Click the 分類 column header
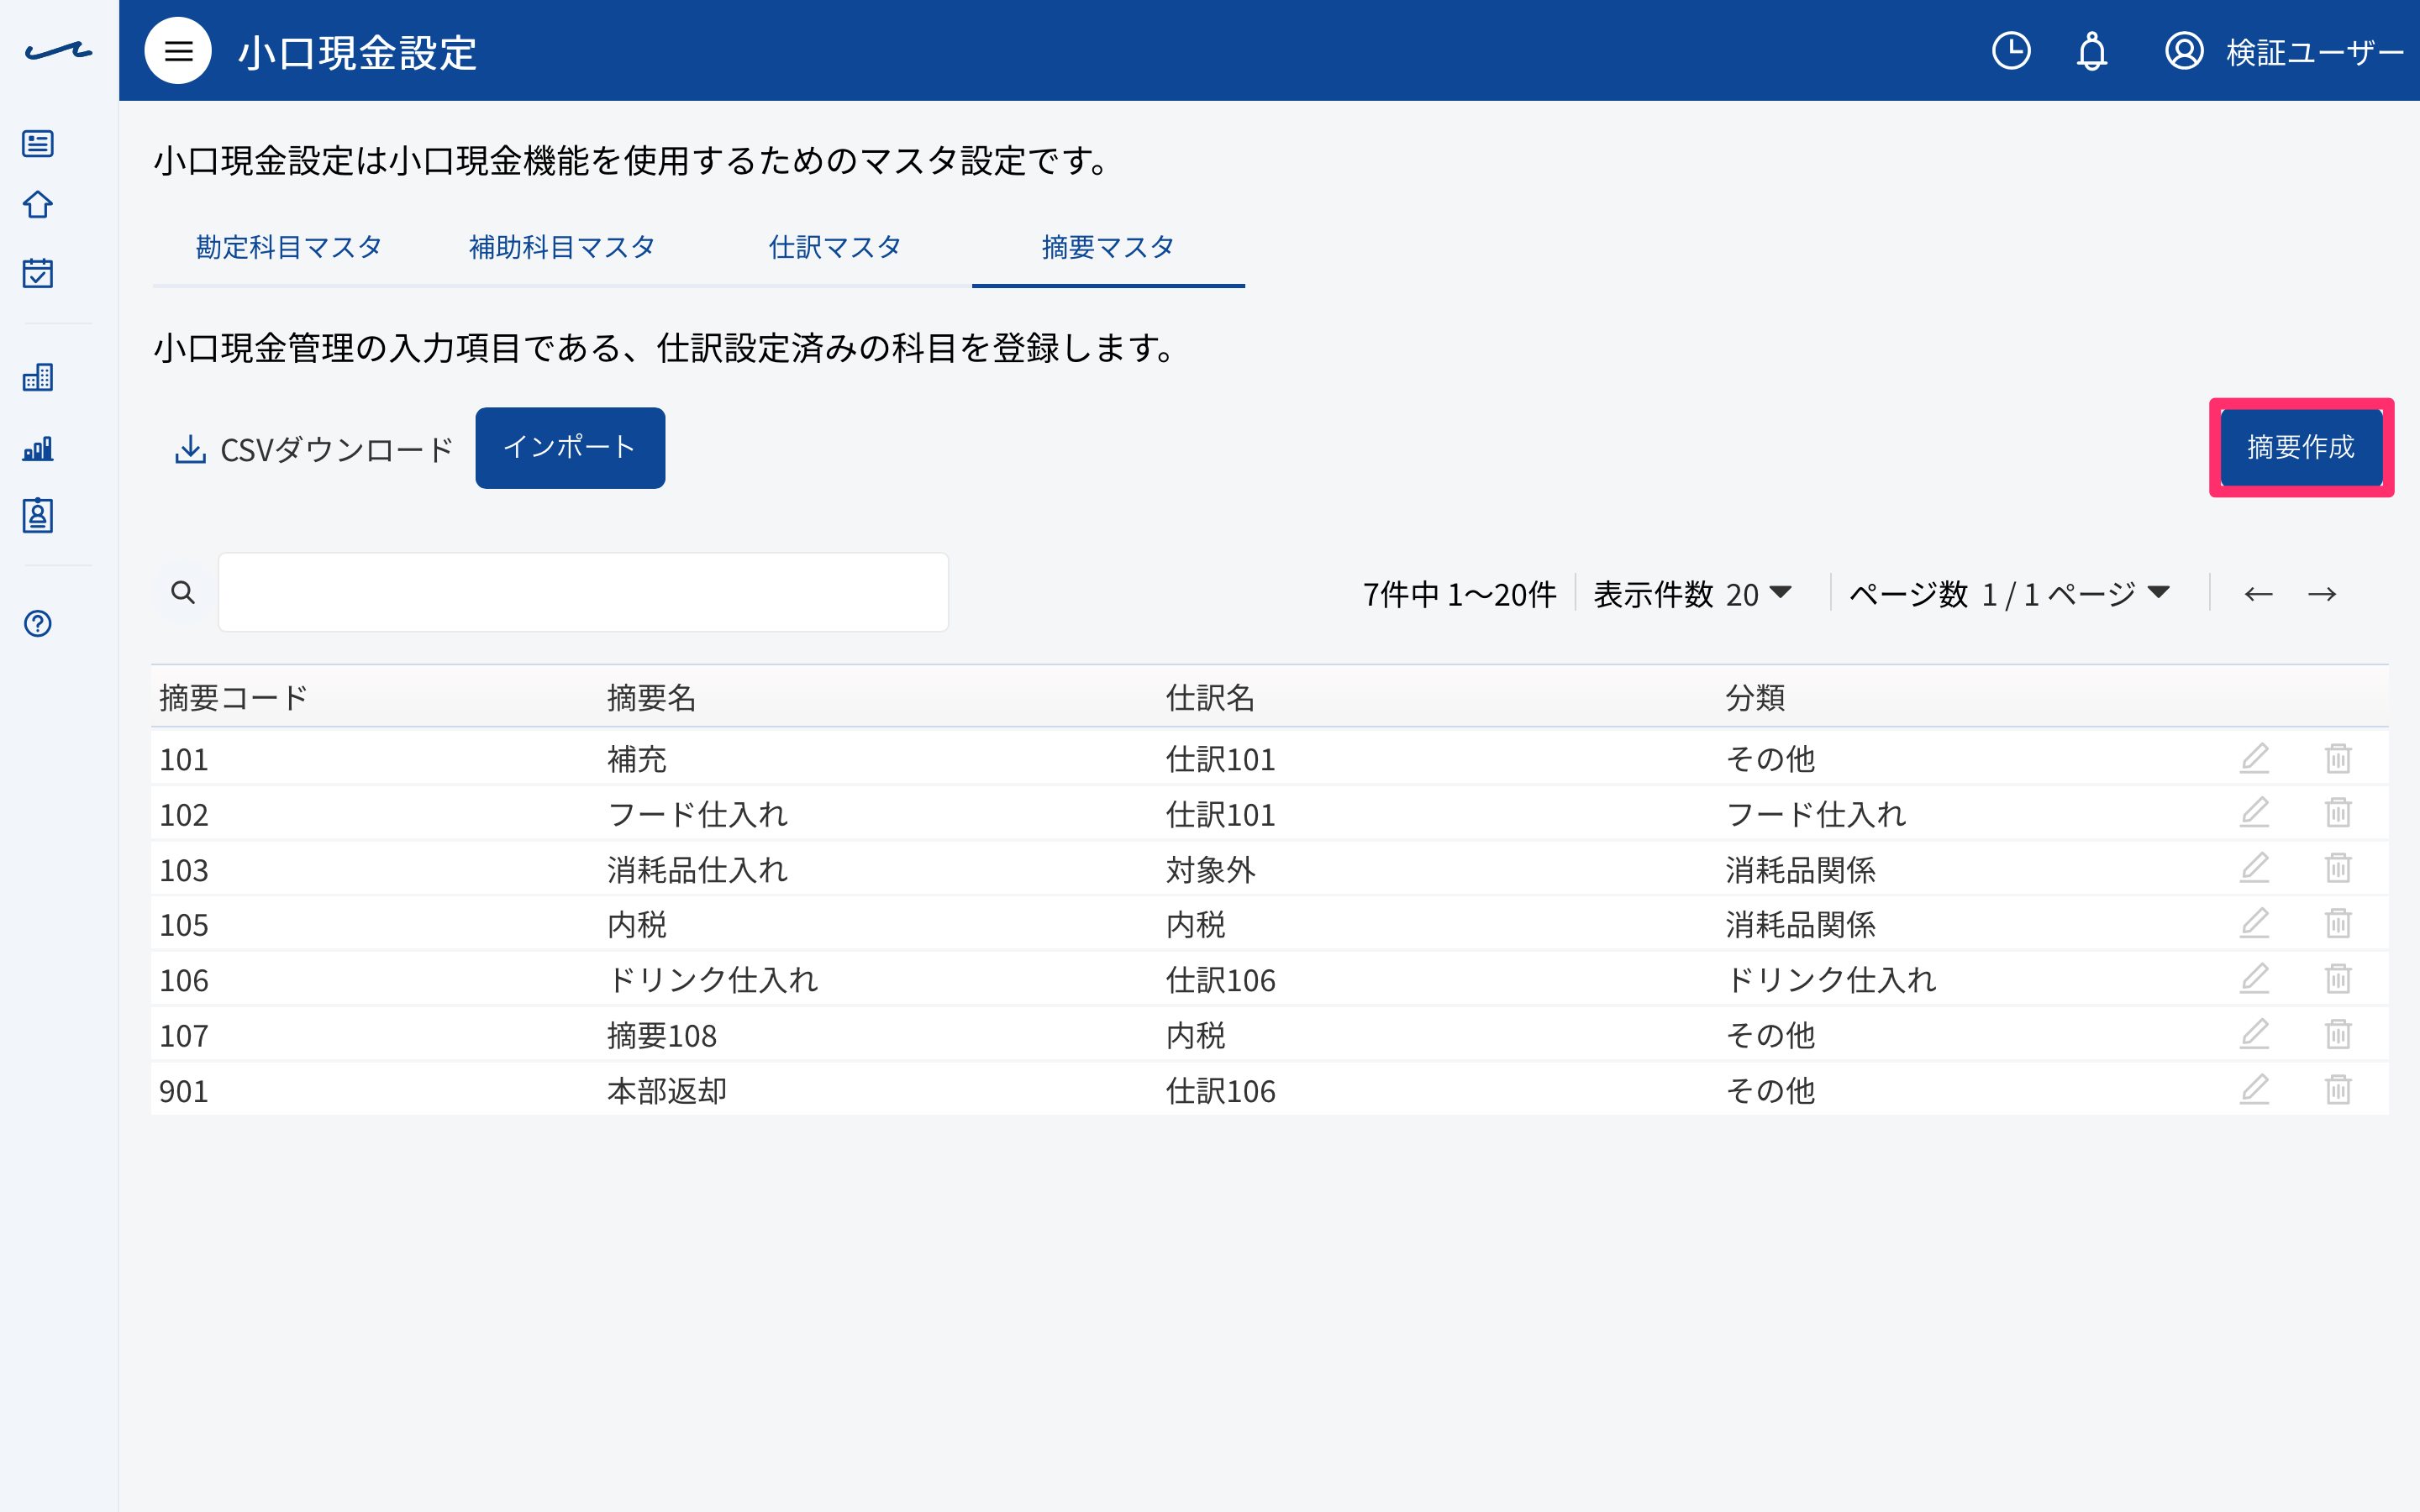 click(x=1755, y=697)
